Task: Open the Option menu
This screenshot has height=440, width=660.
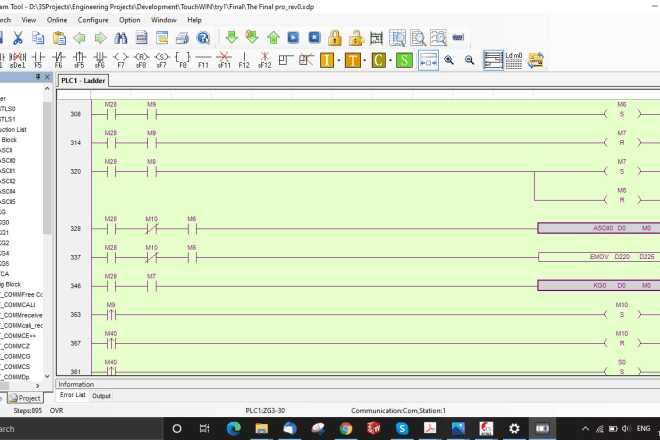Action: (130, 20)
